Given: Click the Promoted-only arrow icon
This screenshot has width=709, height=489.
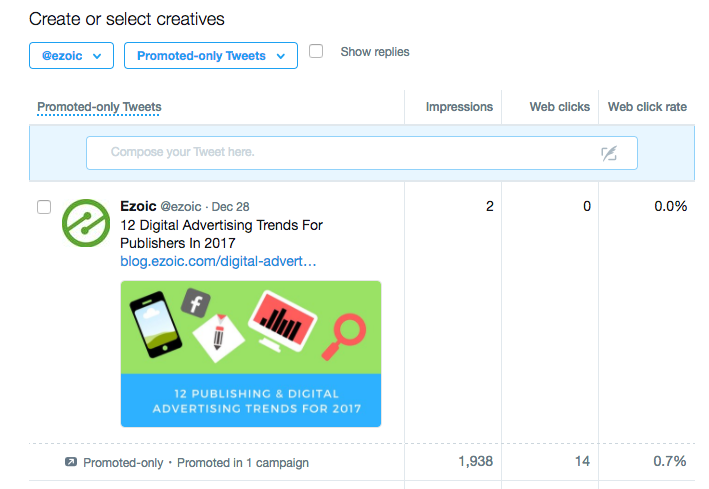Looking at the screenshot, I should (x=70, y=462).
